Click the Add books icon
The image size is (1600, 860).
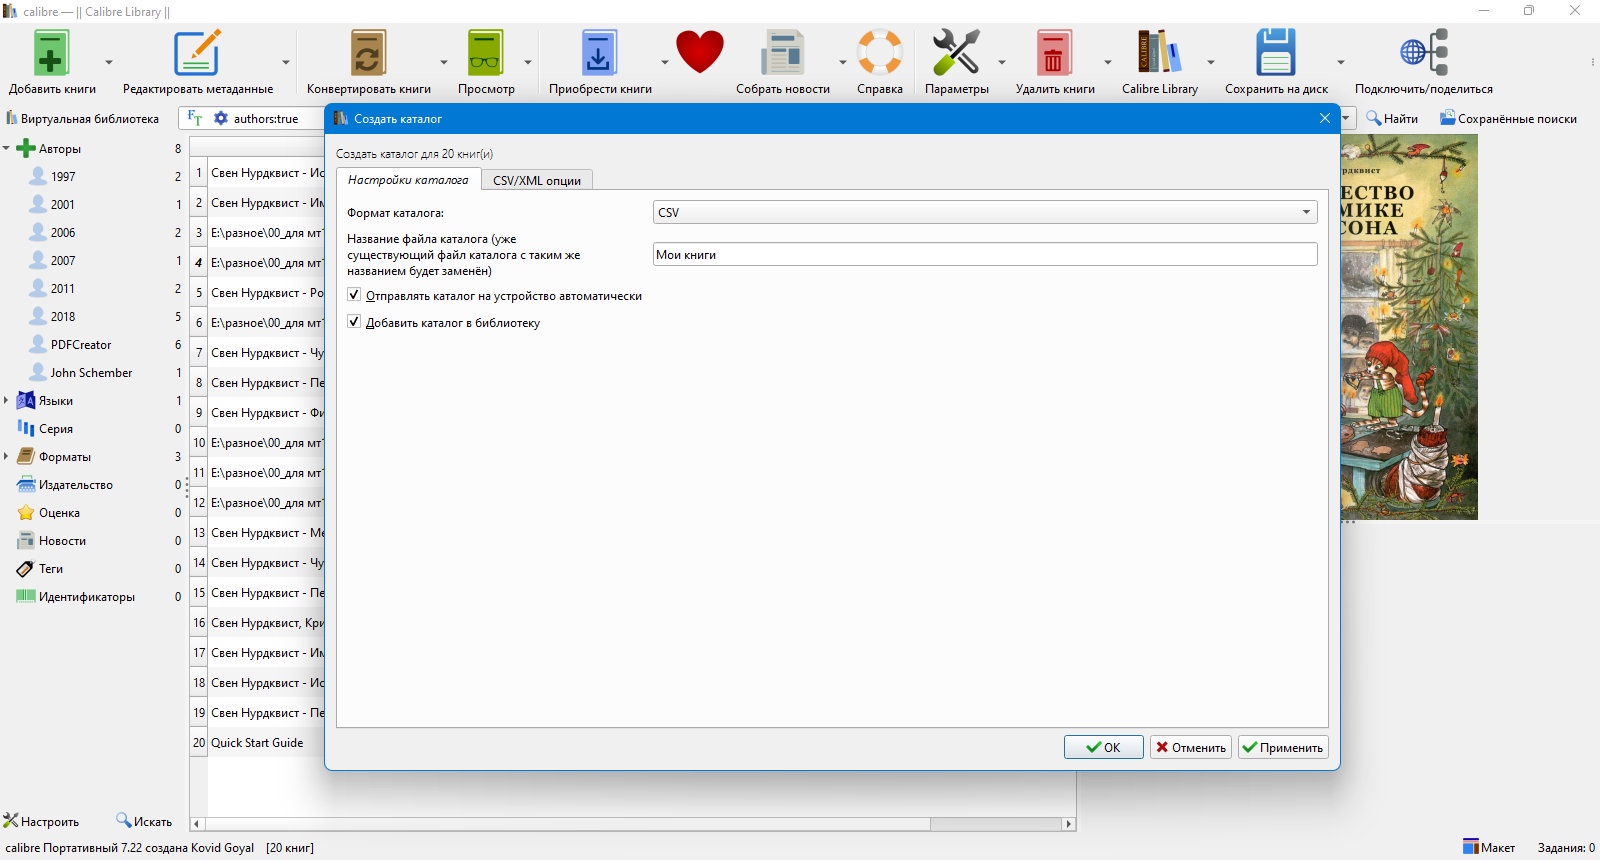coord(51,53)
